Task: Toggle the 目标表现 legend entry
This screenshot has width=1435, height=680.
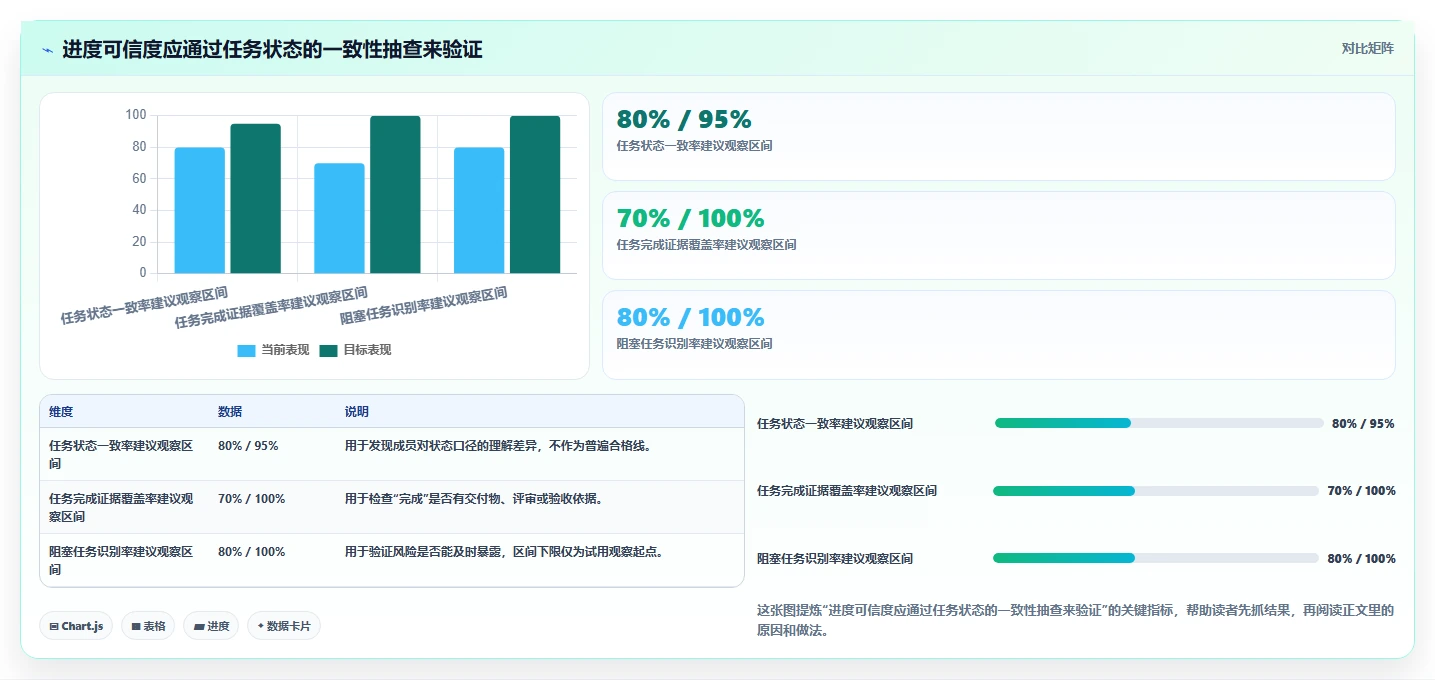Action: [355, 350]
